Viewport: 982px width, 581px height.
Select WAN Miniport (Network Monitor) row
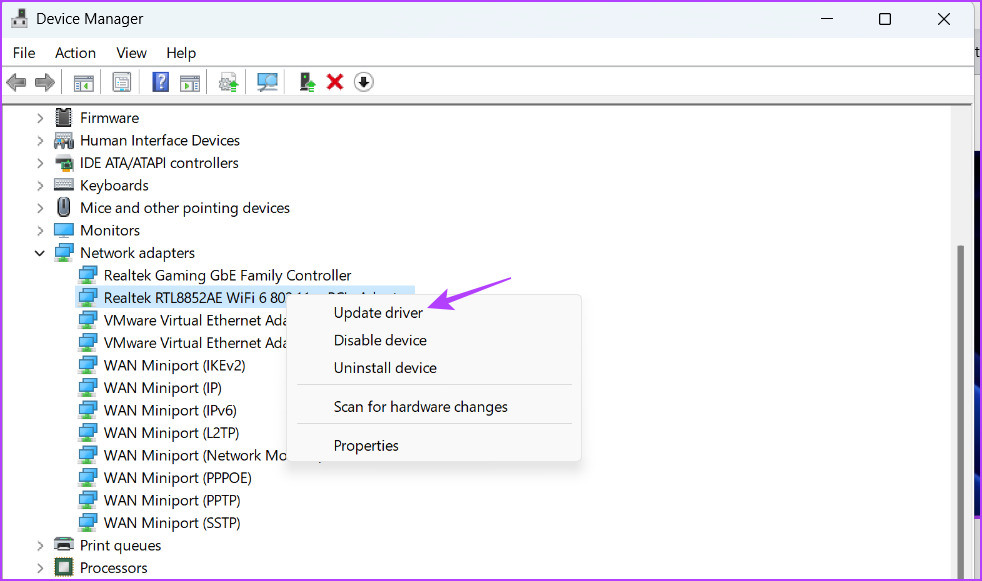(195, 456)
